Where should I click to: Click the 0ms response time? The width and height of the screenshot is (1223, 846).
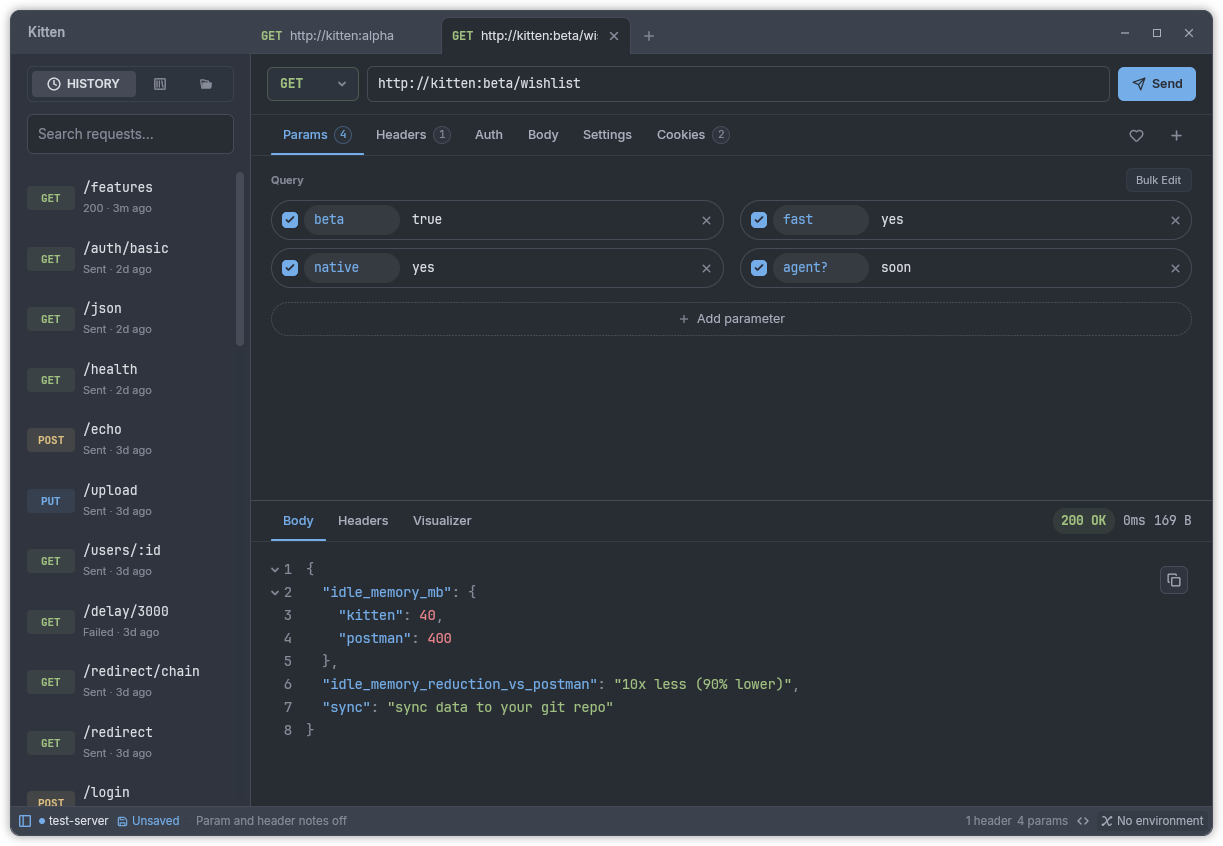pyautogui.click(x=1134, y=521)
